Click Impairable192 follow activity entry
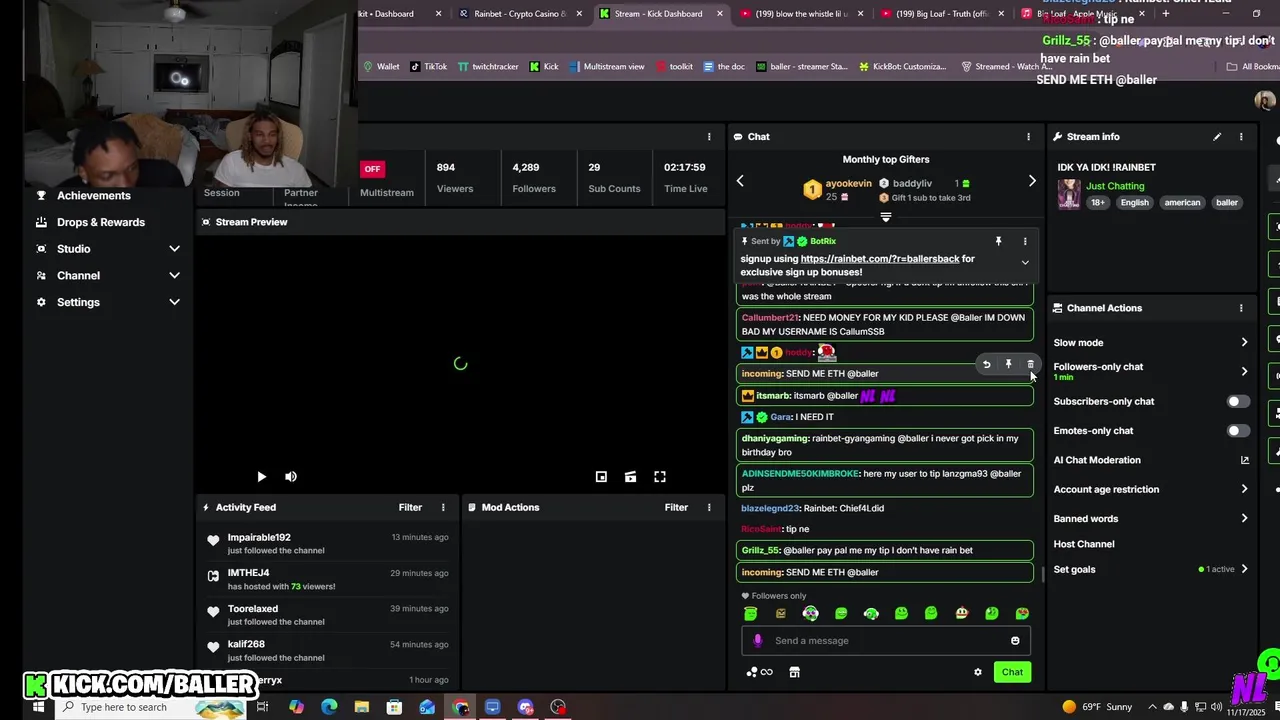 [x=326, y=544]
